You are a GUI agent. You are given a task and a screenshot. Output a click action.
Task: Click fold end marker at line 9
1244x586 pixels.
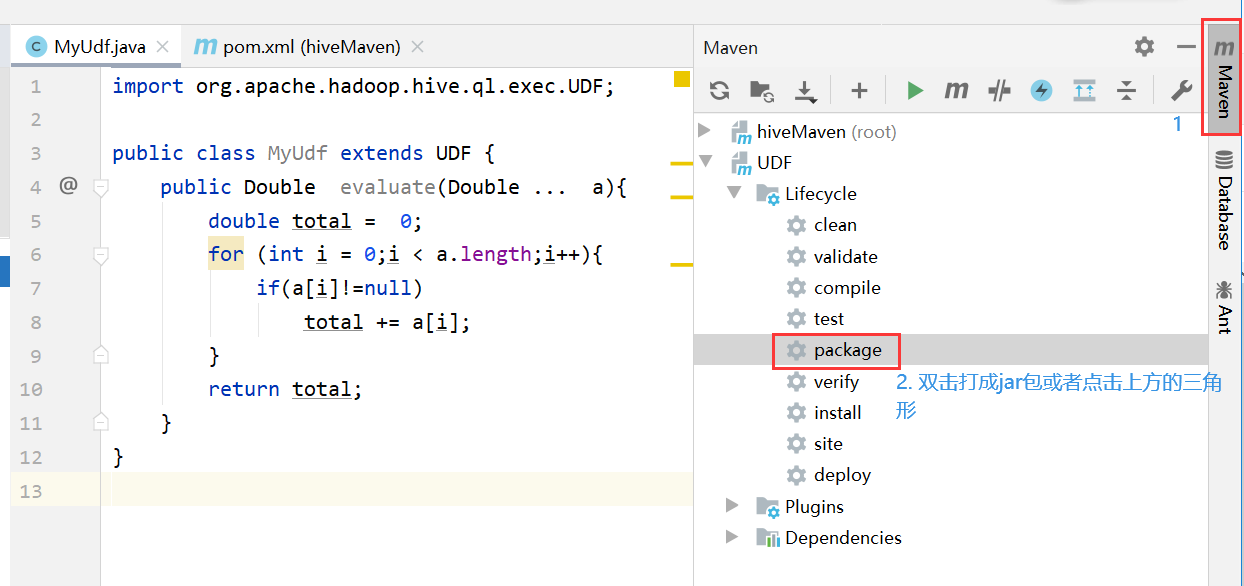click(100, 354)
